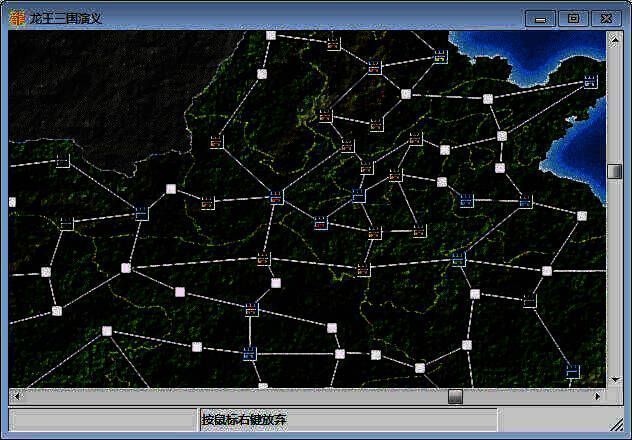Click the 龙王三国演义 window title text
The height and width of the screenshot is (440, 632).
coord(66,18)
